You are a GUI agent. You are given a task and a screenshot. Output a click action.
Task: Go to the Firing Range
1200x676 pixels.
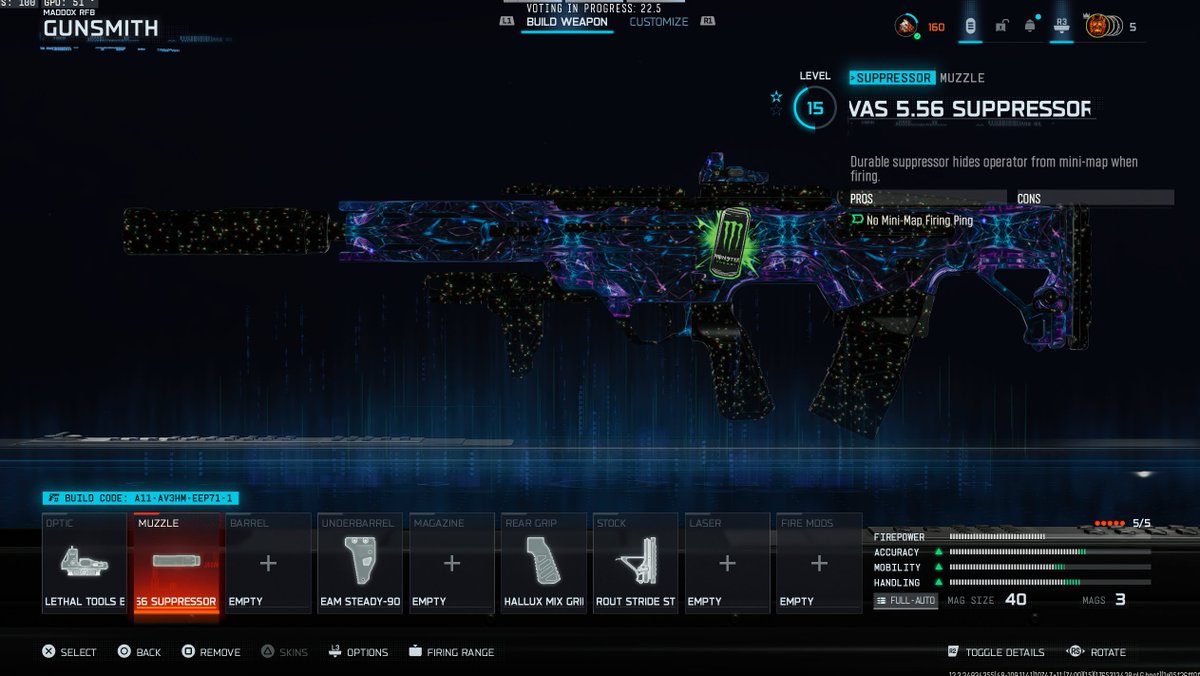(x=451, y=652)
